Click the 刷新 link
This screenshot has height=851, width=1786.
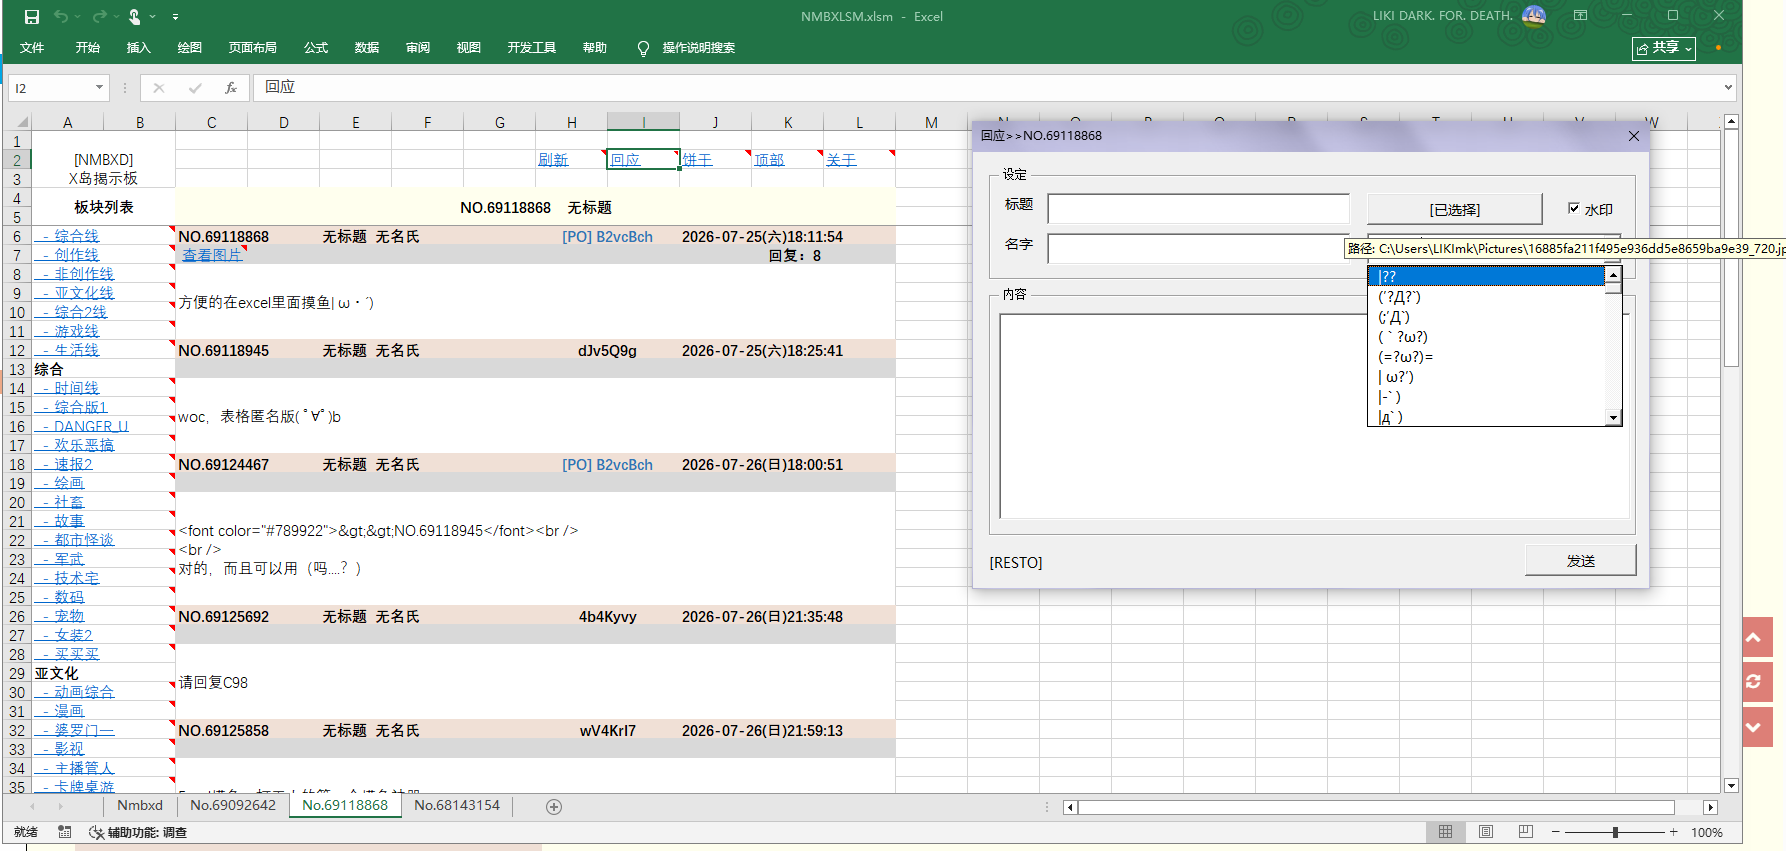click(553, 160)
